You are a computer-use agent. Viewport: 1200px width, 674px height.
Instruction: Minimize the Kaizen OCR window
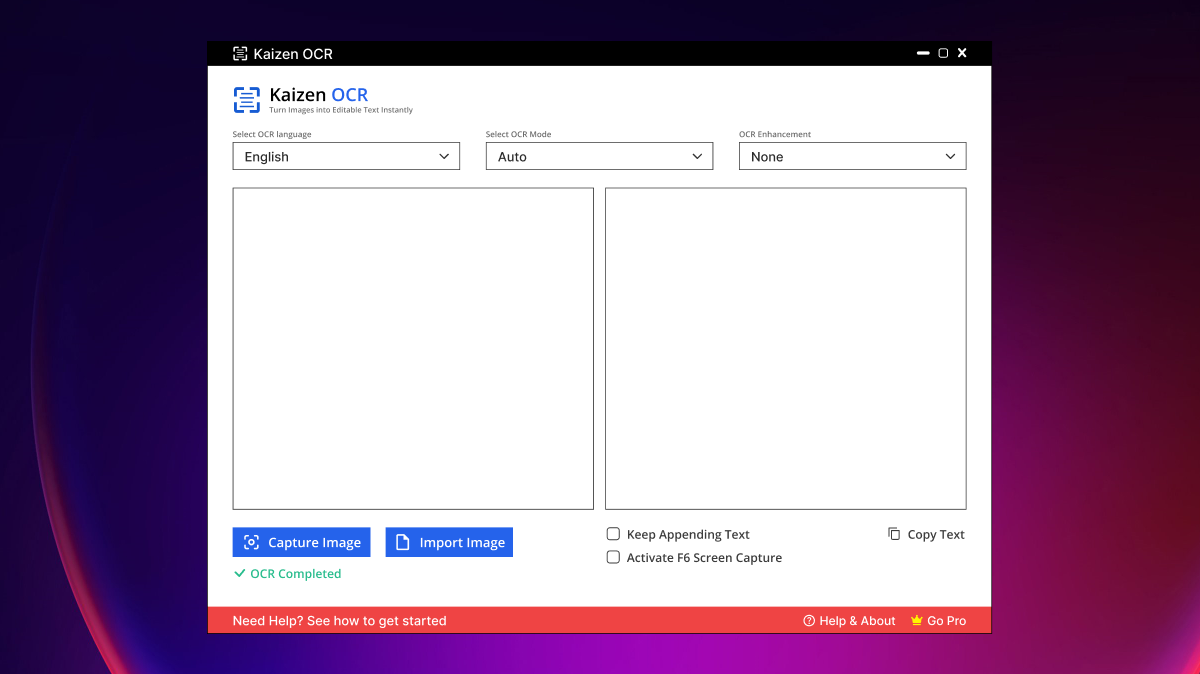click(923, 54)
